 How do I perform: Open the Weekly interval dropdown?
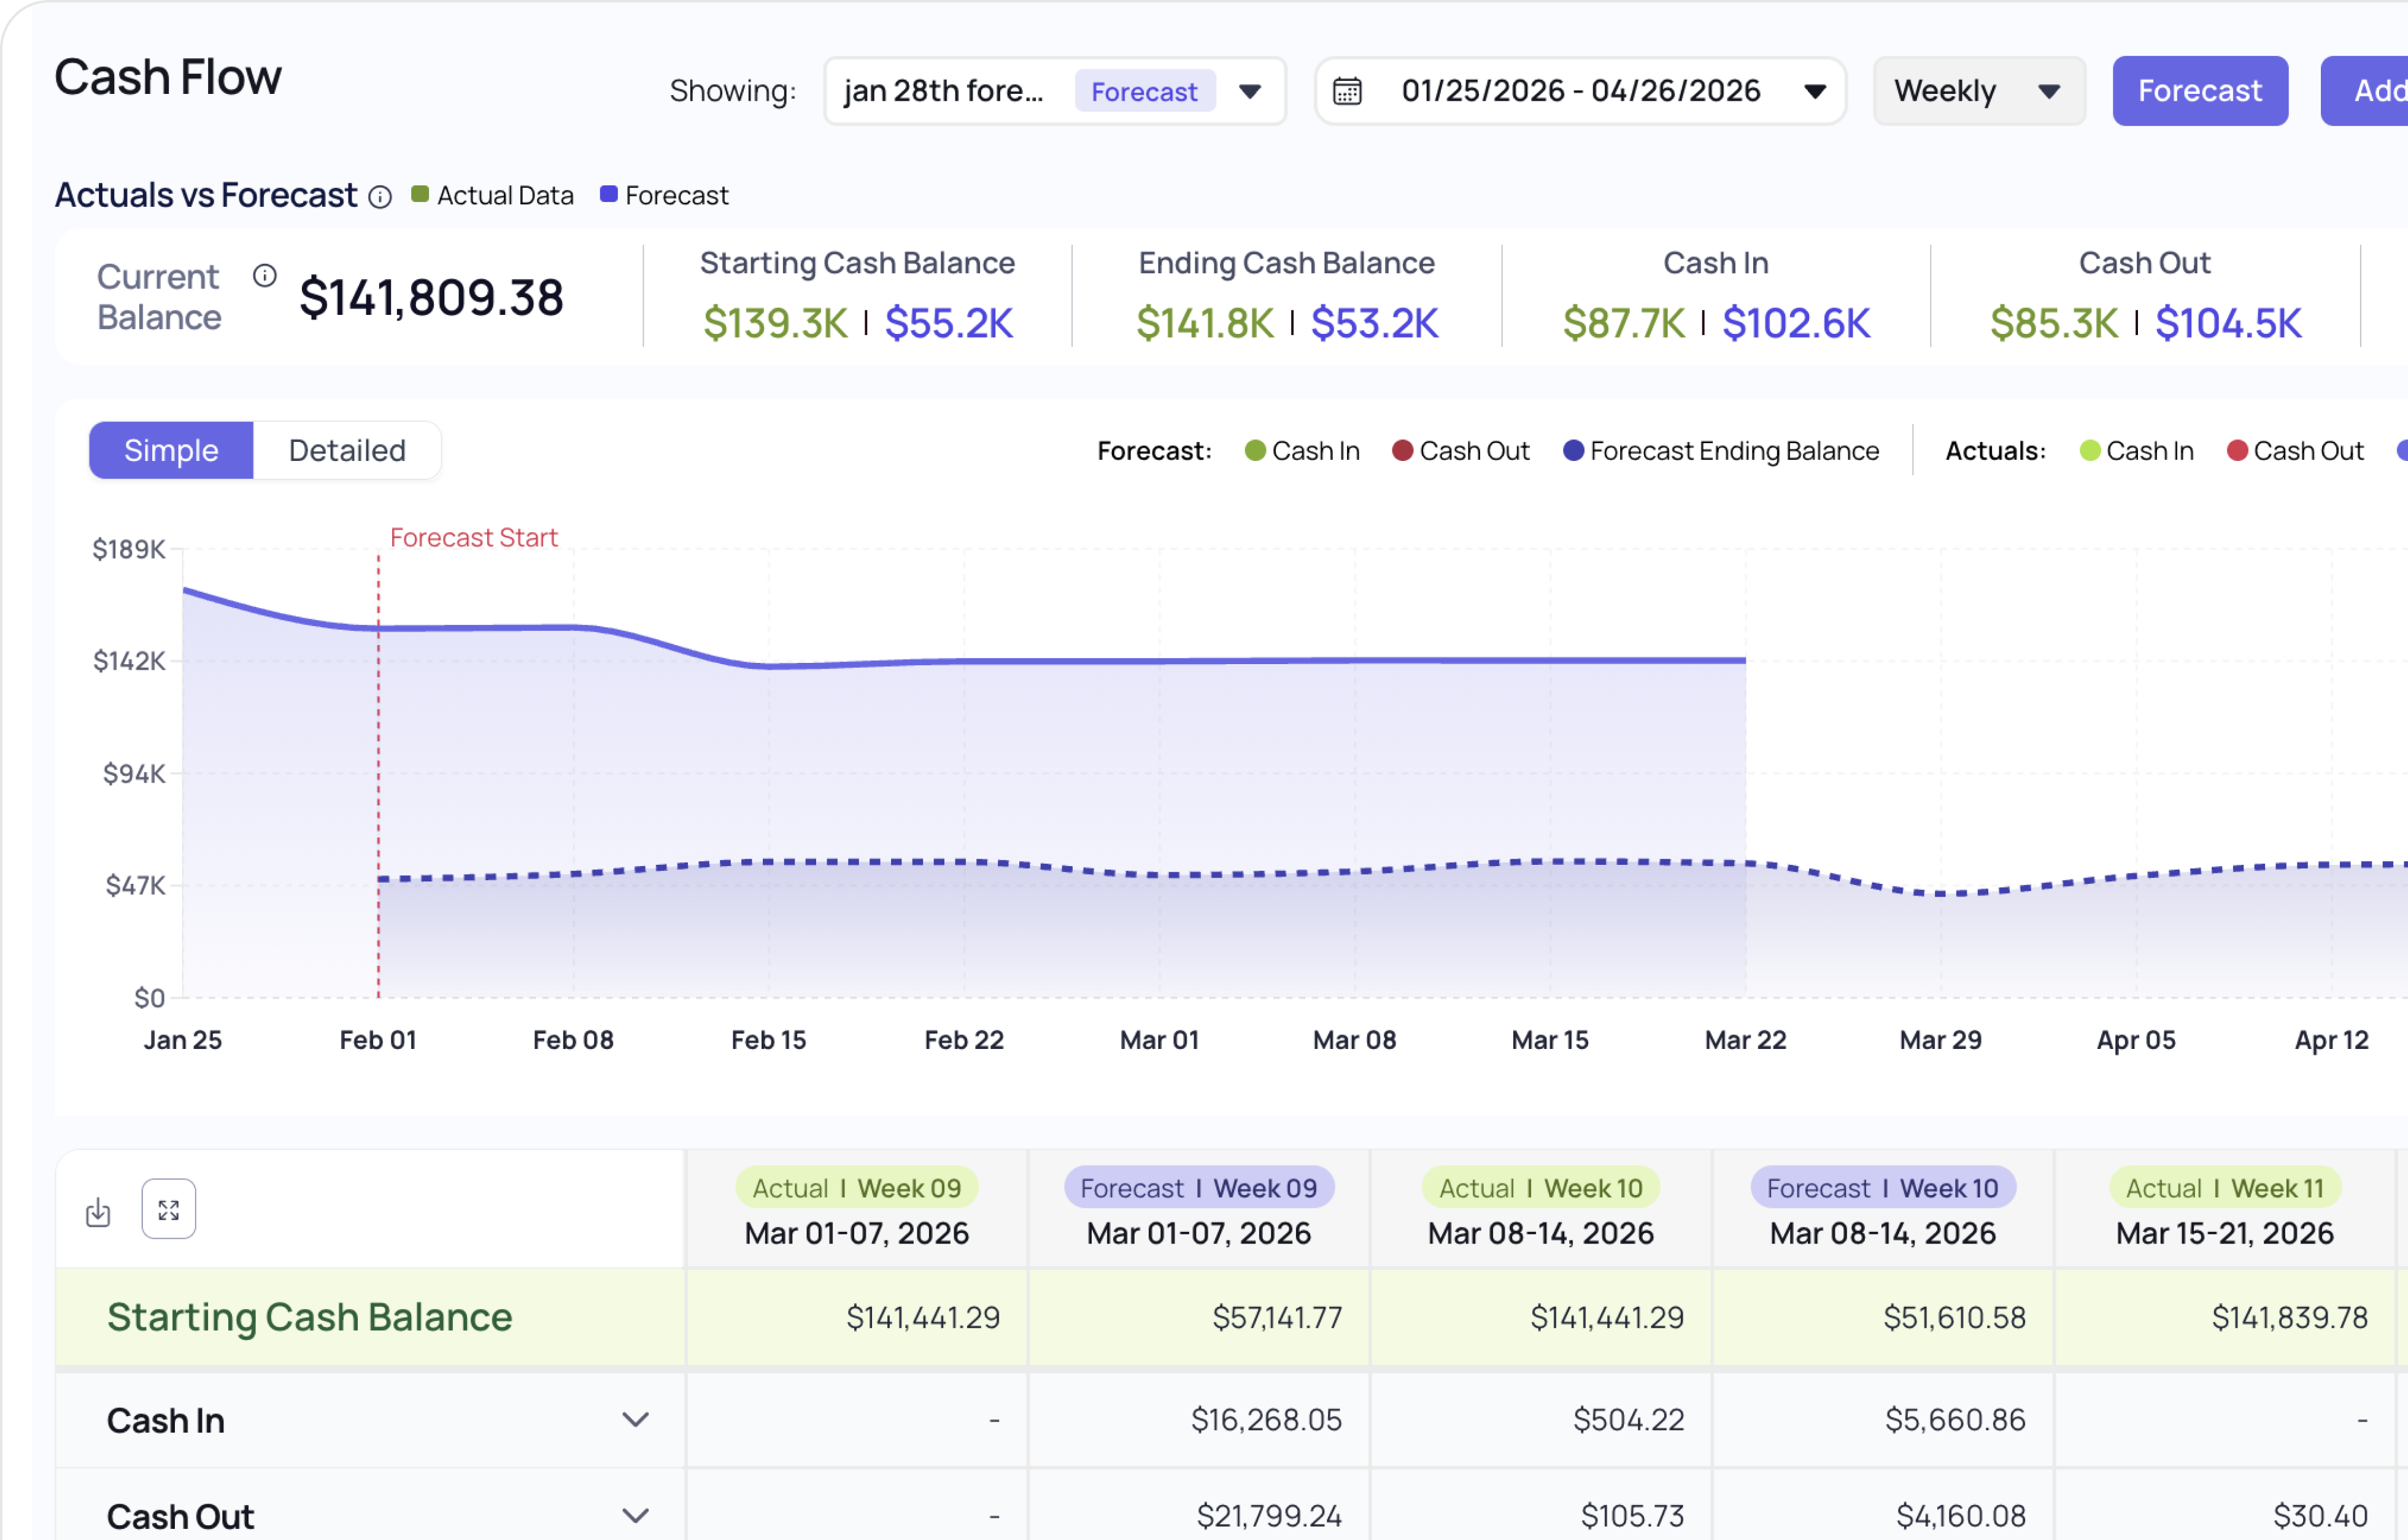pos(2049,91)
